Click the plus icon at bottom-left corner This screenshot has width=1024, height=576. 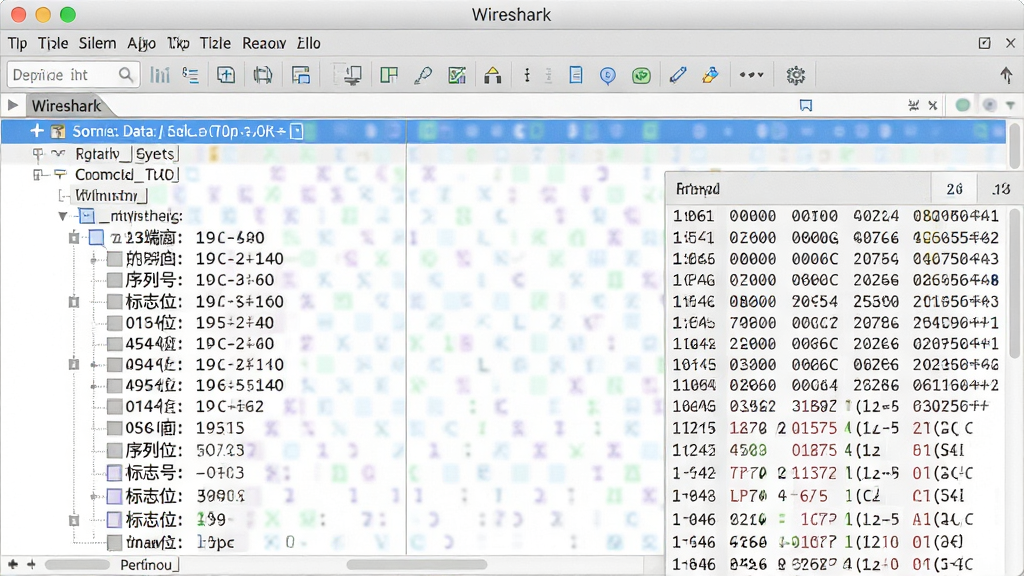(12, 564)
